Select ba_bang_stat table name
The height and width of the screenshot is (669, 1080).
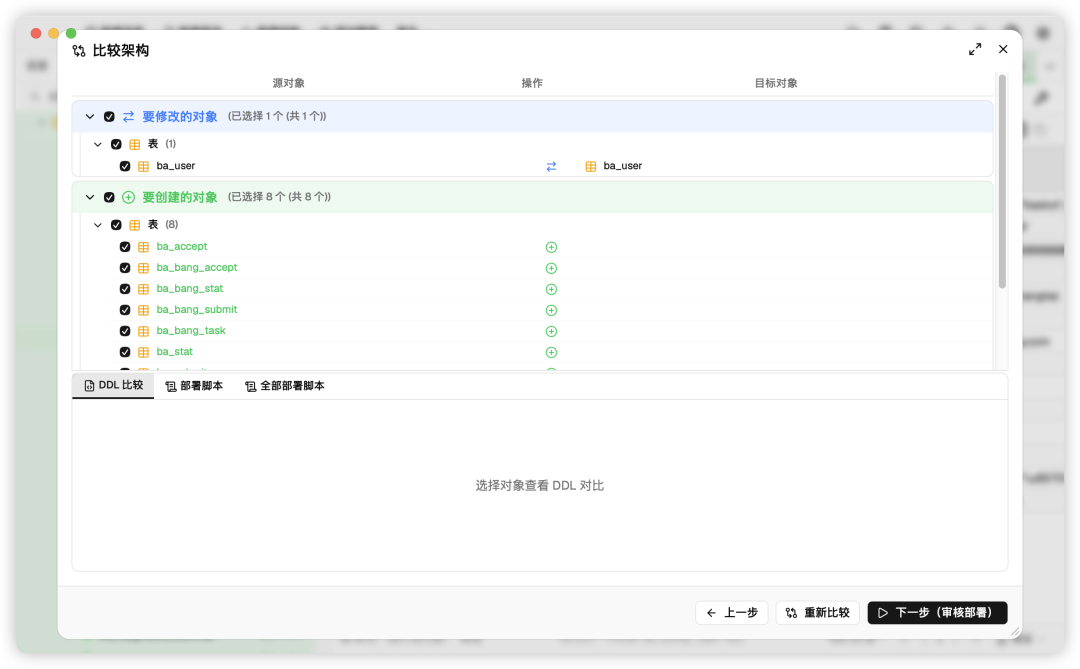click(x=190, y=288)
